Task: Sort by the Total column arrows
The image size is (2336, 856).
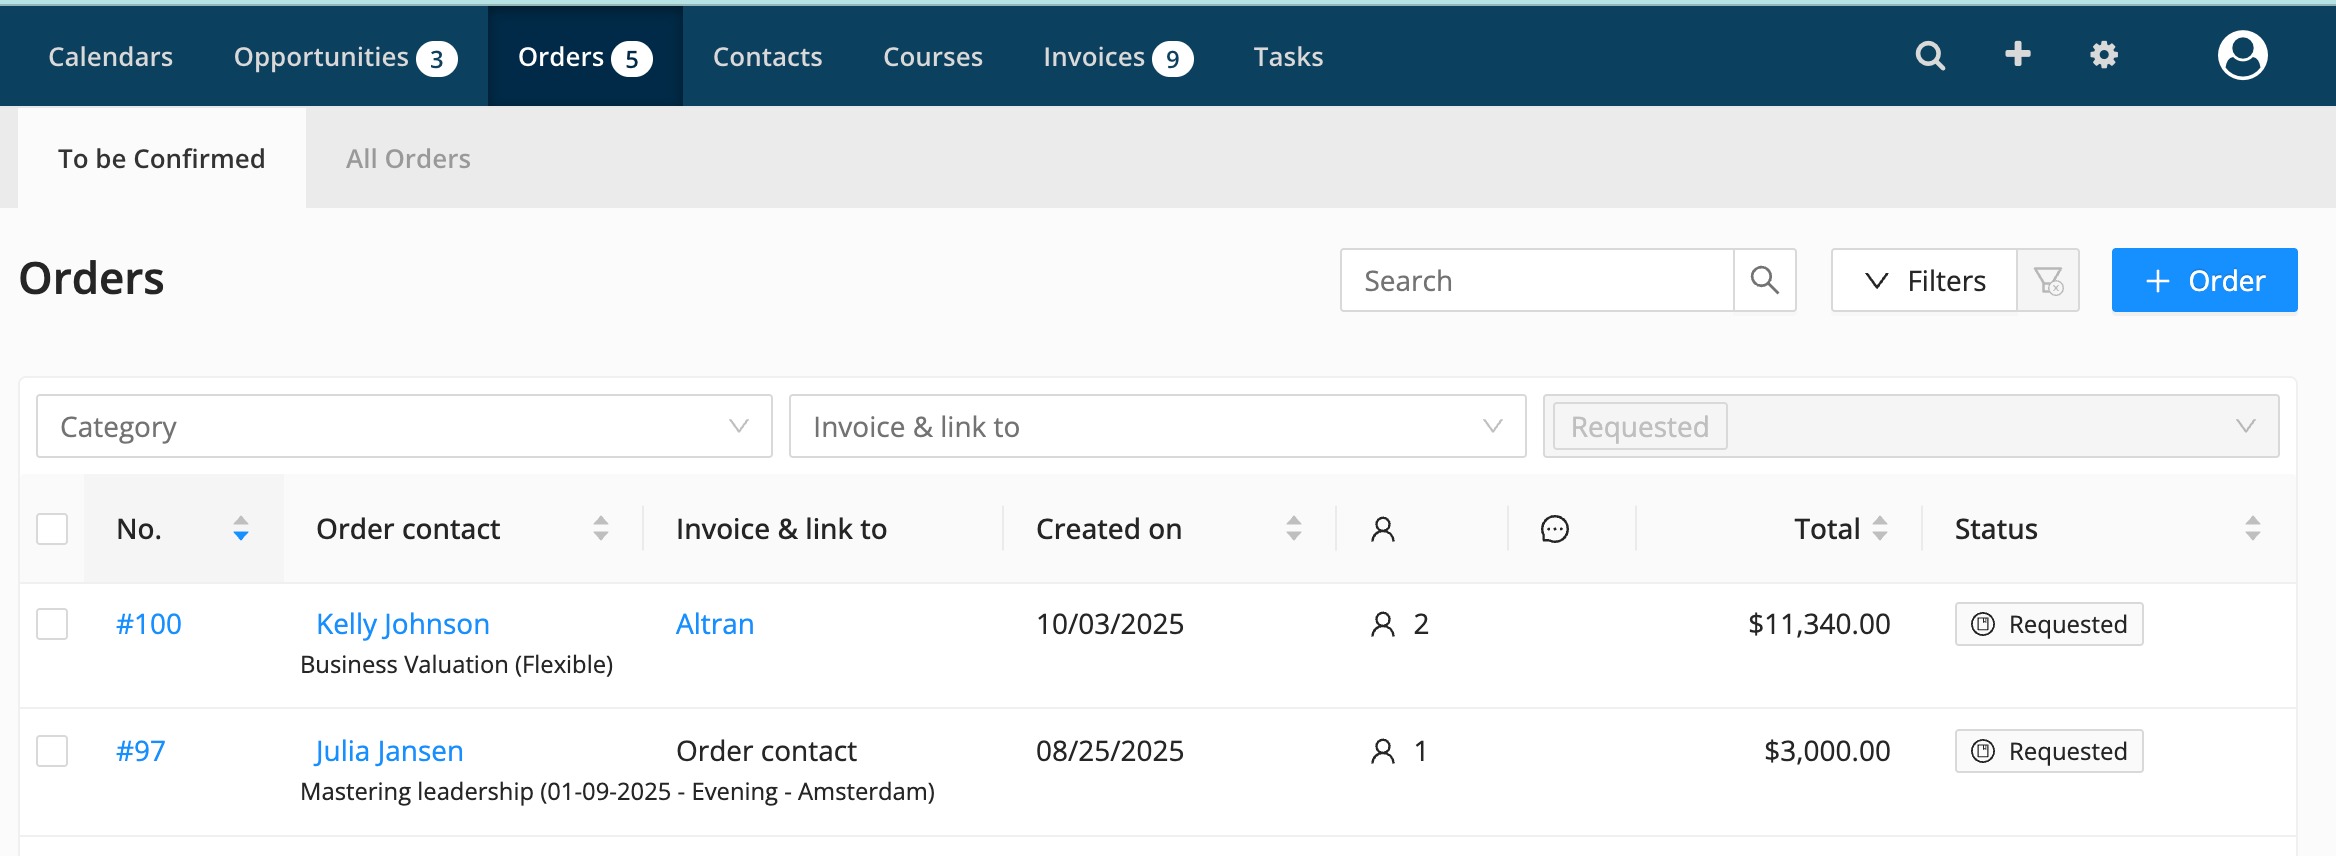Action: [x=1880, y=528]
